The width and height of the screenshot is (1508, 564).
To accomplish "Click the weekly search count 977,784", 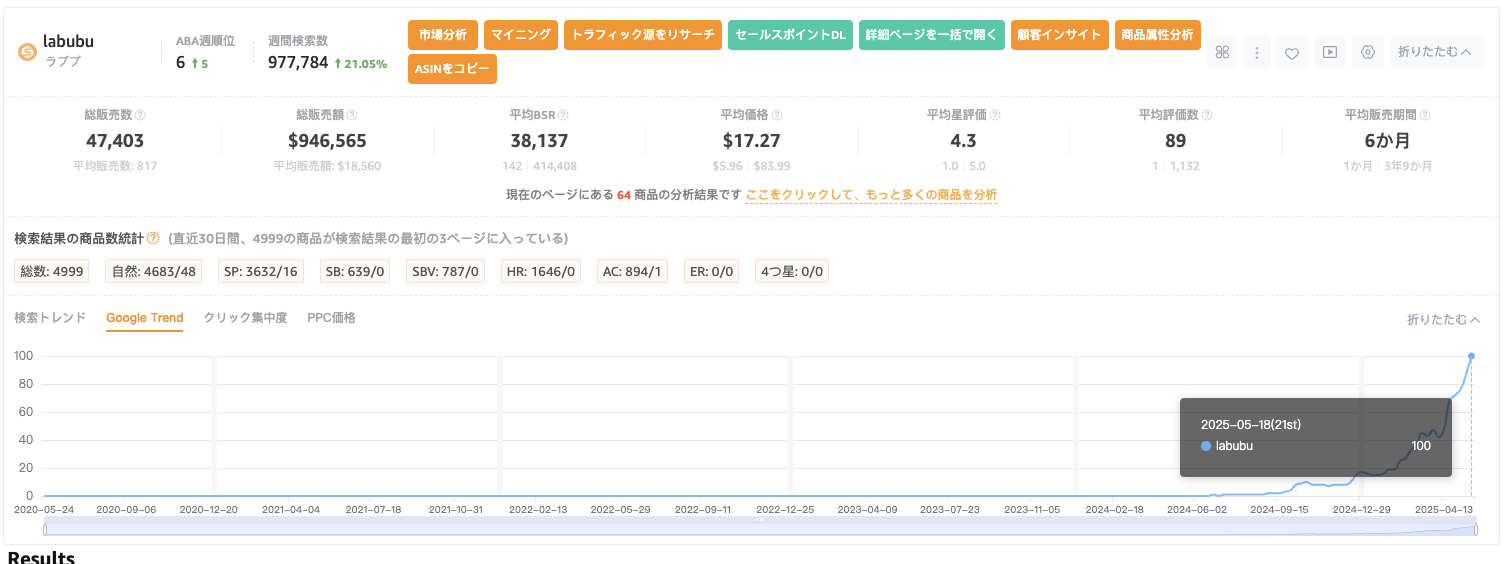I will [x=298, y=62].
